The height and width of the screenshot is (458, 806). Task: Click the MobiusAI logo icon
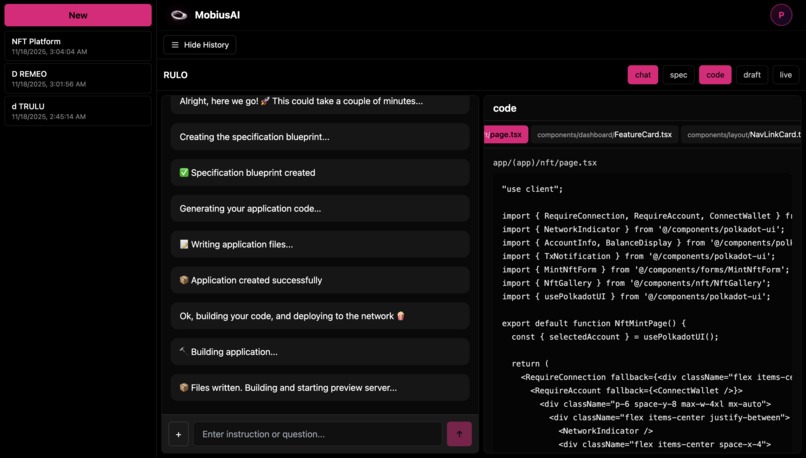point(178,15)
